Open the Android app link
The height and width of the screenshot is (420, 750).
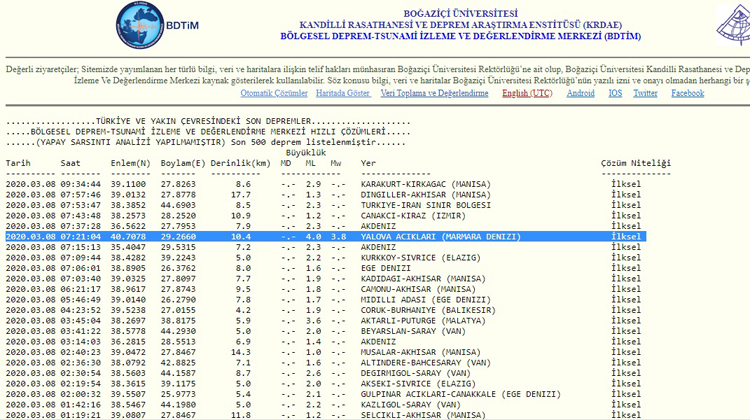pyautogui.click(x=580, y=93)
